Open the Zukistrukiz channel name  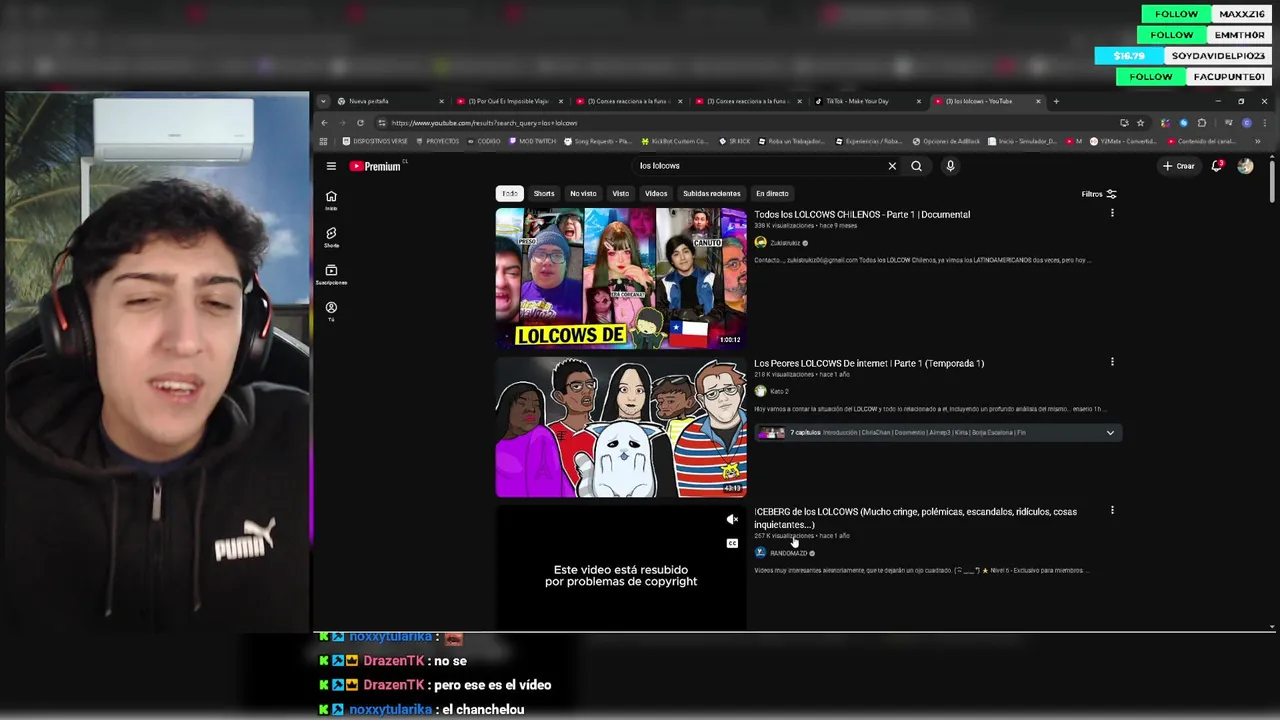[784, 243]
